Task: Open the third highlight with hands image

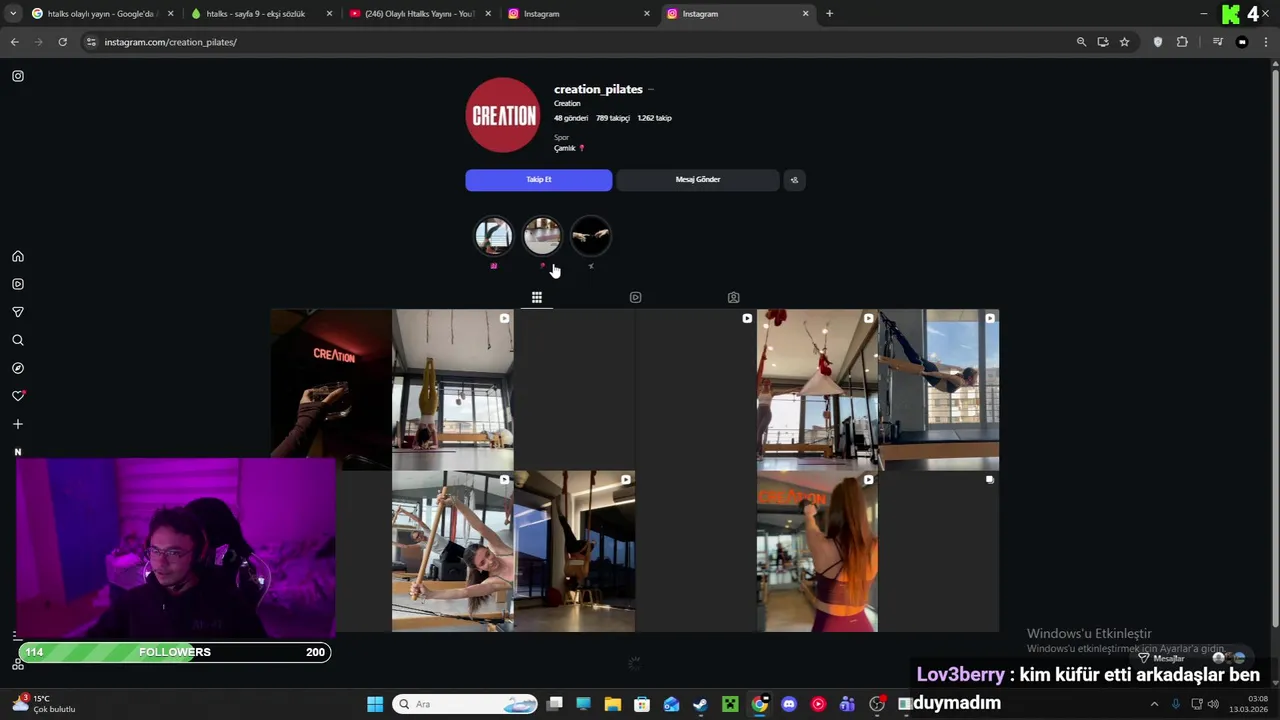Action: tap(591, 236)
